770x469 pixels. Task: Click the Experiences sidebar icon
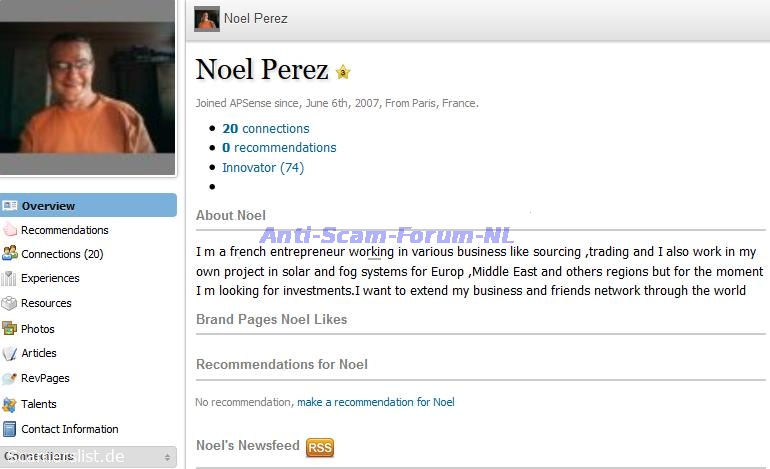(x=10, y=278)
